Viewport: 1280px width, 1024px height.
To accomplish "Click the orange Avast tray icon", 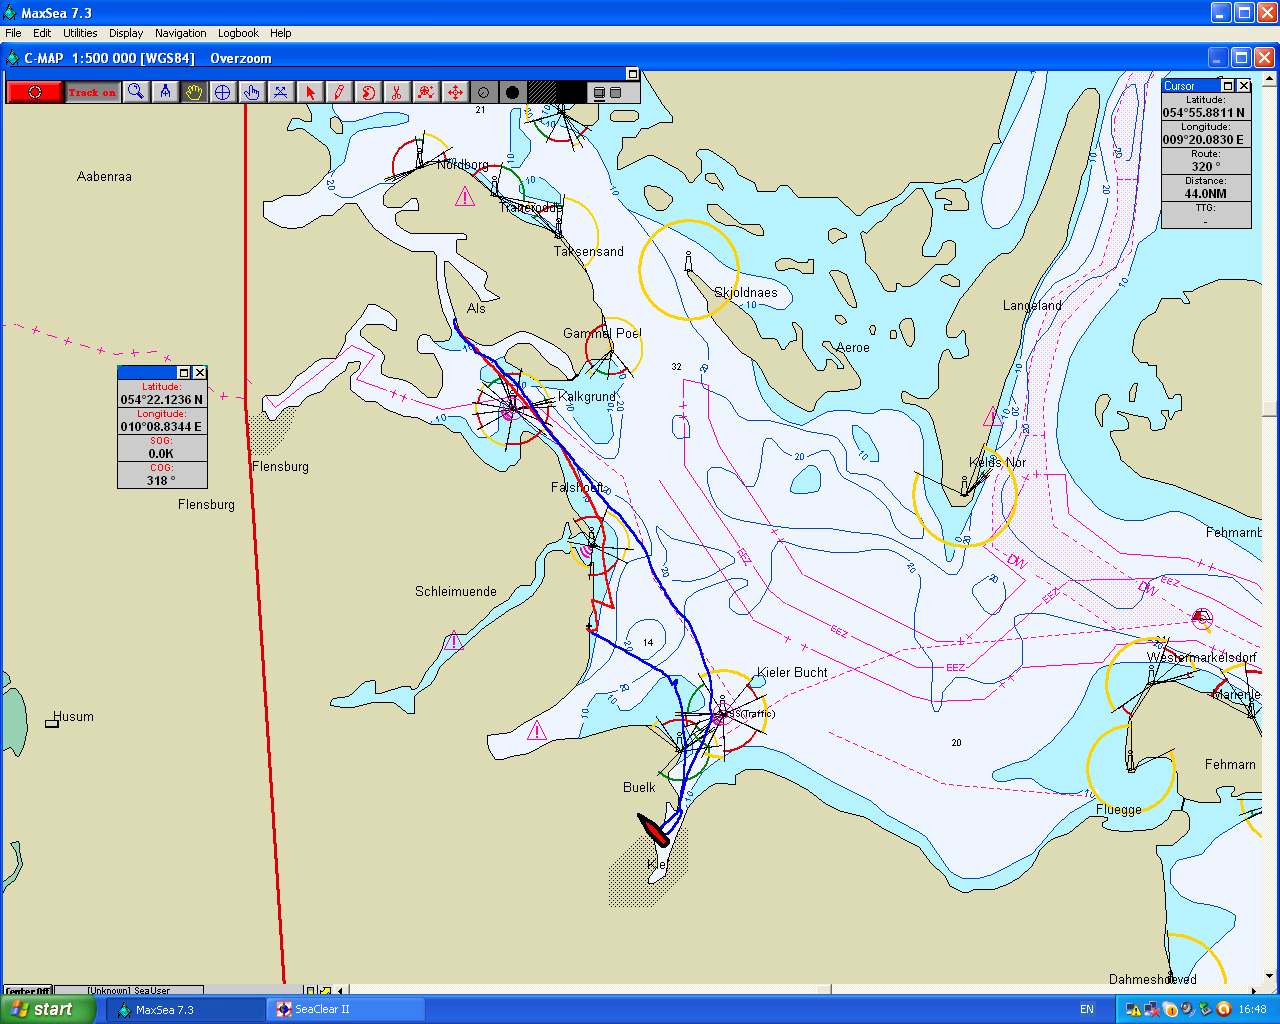I will point(1223,1010).
